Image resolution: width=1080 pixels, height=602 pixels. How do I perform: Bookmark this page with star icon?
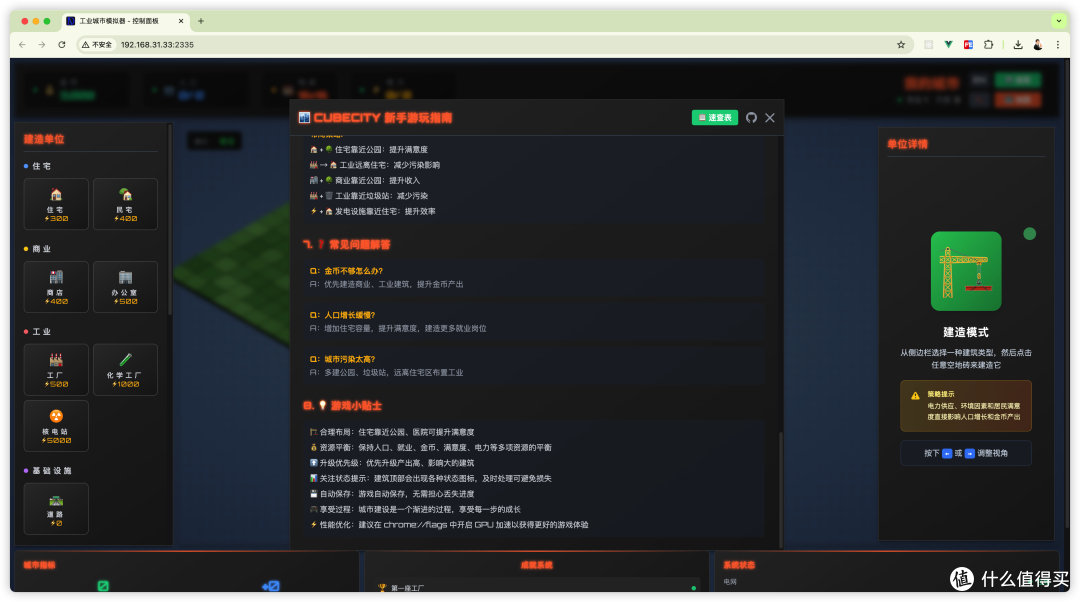point(901,45)
